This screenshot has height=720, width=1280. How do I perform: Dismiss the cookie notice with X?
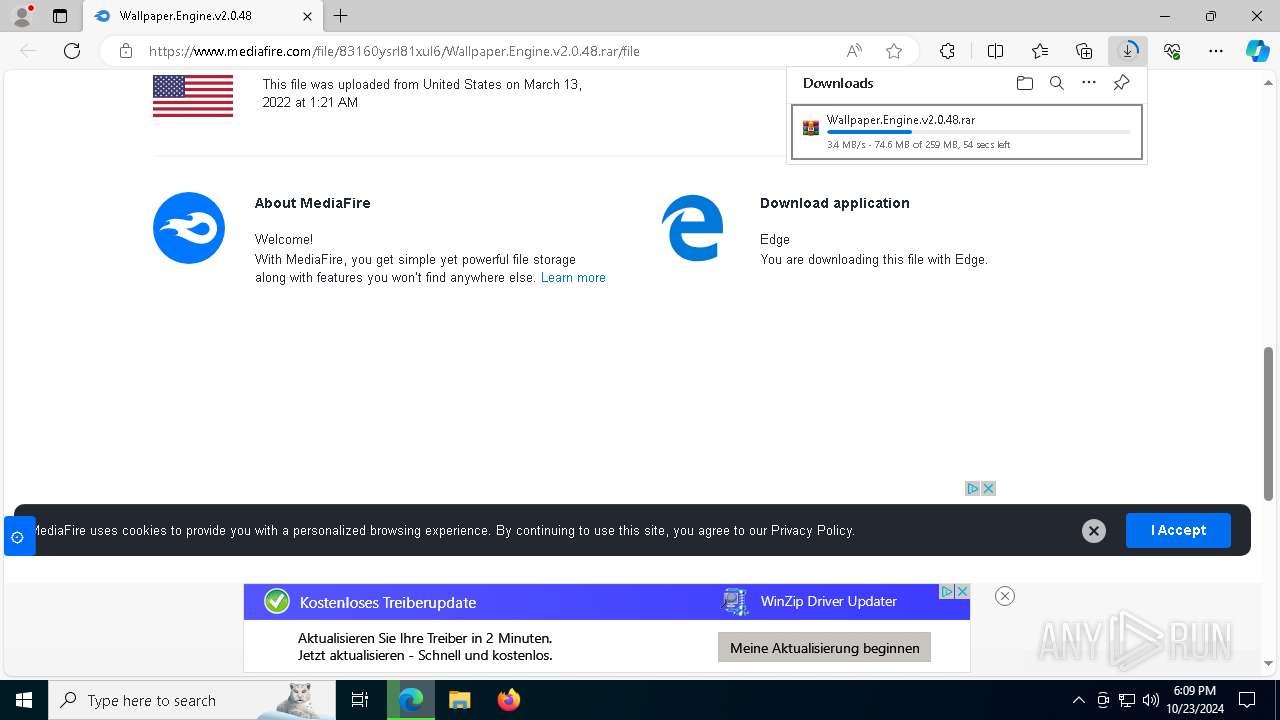[x=1094, y=531]
